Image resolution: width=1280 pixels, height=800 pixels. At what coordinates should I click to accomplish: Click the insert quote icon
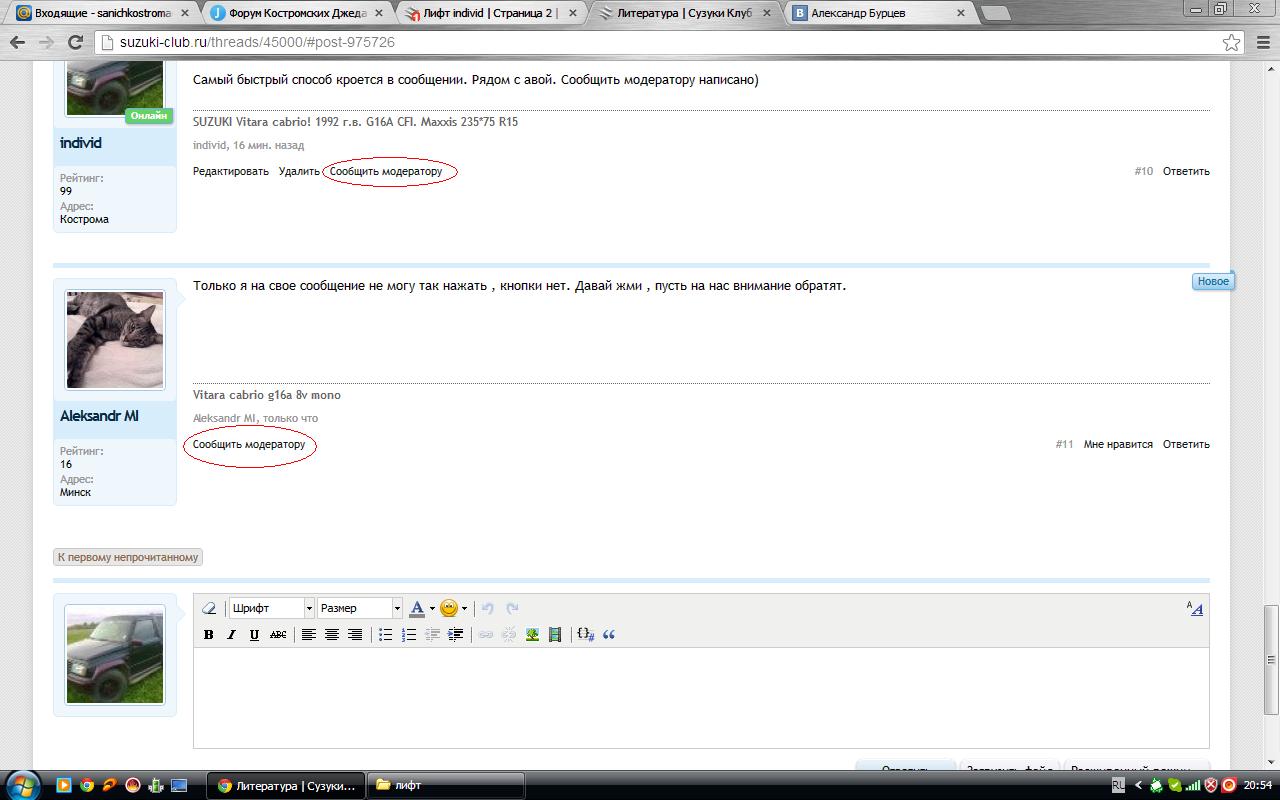click(609, 634)
